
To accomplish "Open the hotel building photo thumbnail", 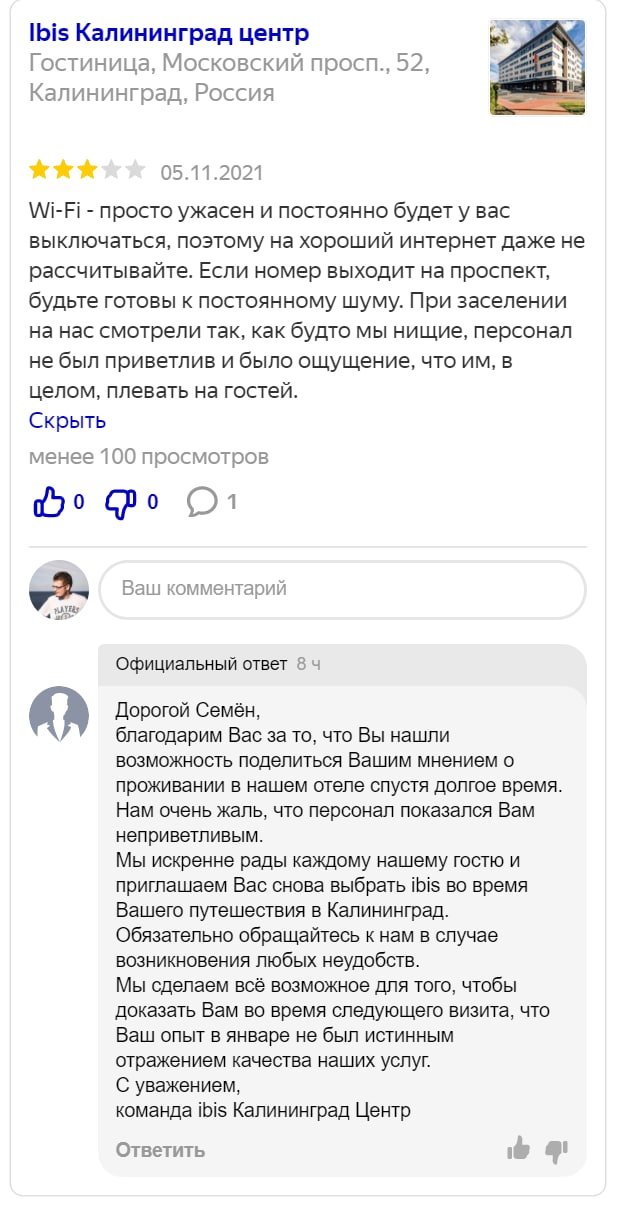I will pos(536,68).
